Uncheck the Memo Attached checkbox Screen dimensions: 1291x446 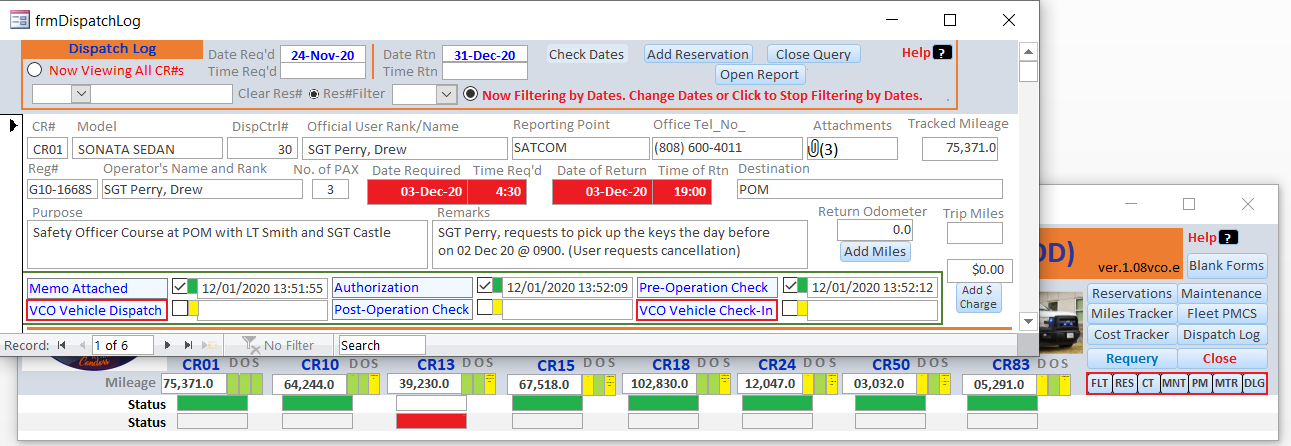click(x=180, y=287)
